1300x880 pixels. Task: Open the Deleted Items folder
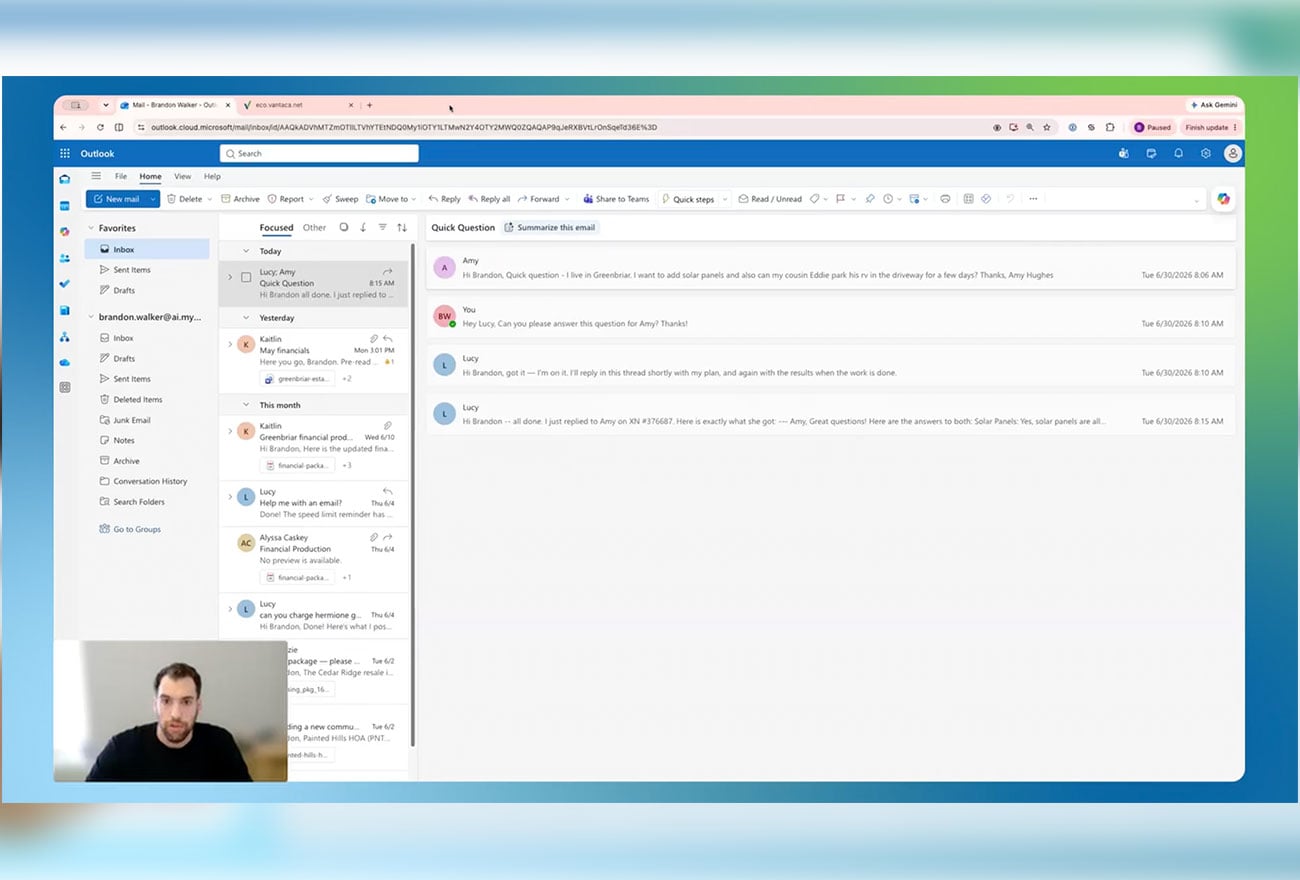coord(138,399)
